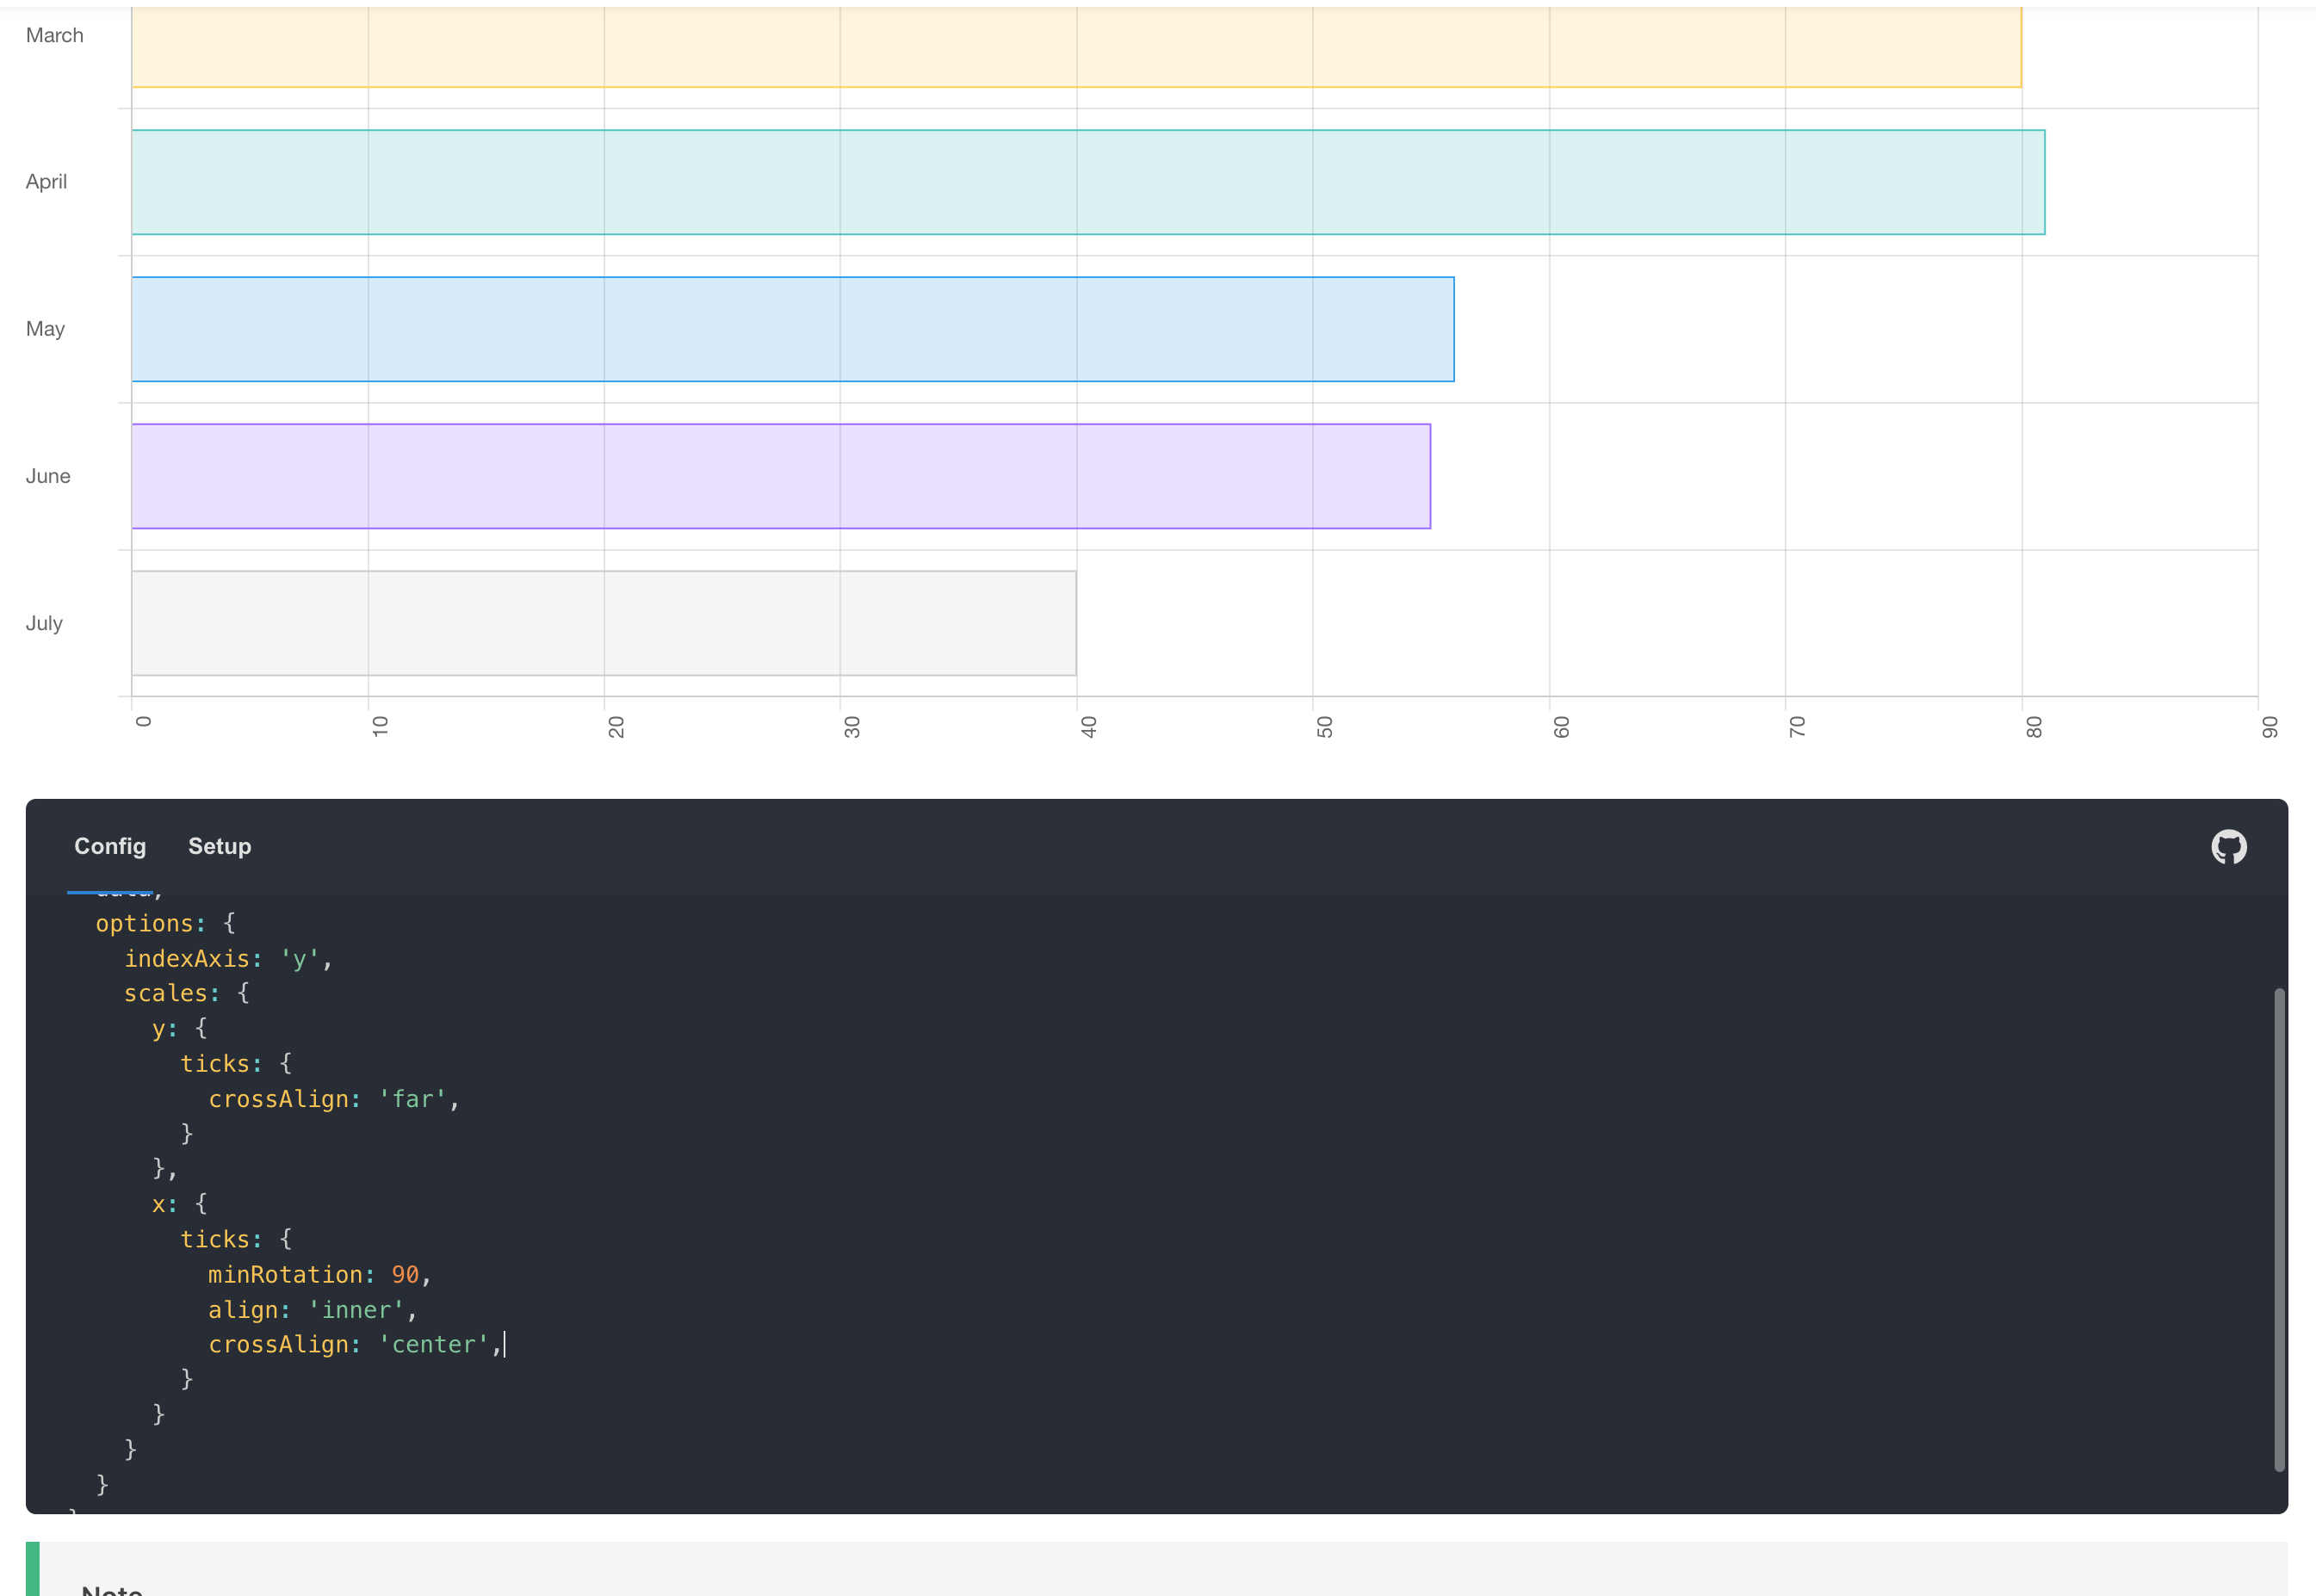Click the Note section heading
Viewport: 2316px width, 1596px height.
click(113, 1588)
